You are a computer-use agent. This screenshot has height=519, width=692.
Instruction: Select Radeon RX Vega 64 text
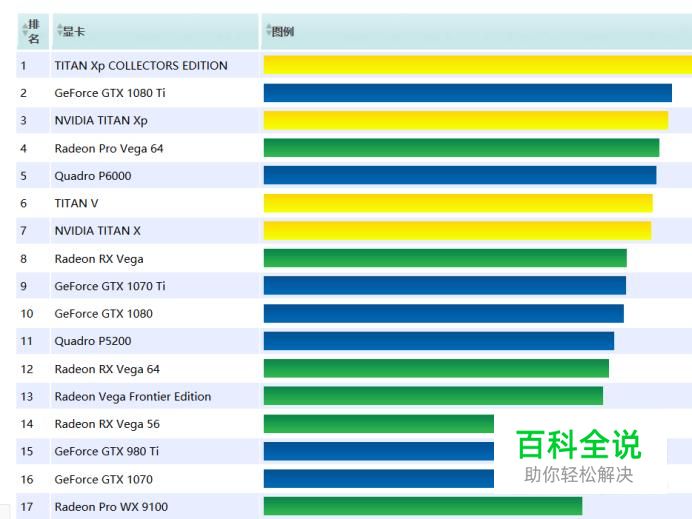107,369
